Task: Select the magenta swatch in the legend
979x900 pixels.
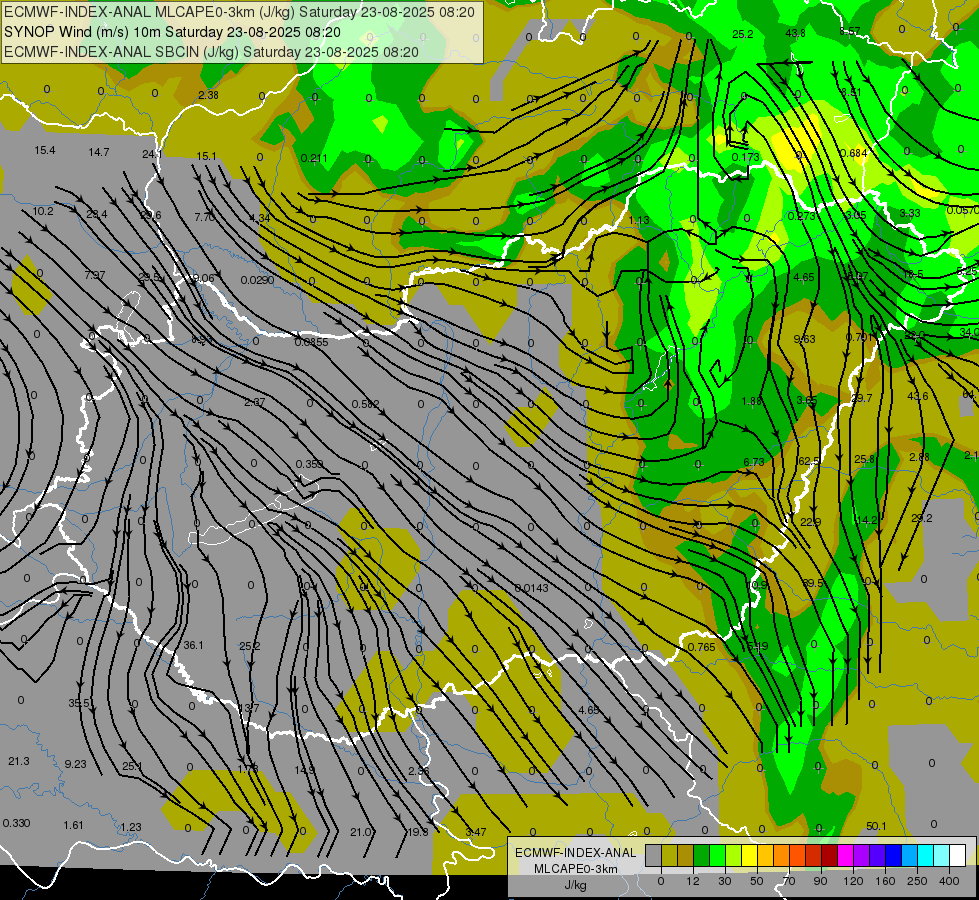Action: [845, 855]
